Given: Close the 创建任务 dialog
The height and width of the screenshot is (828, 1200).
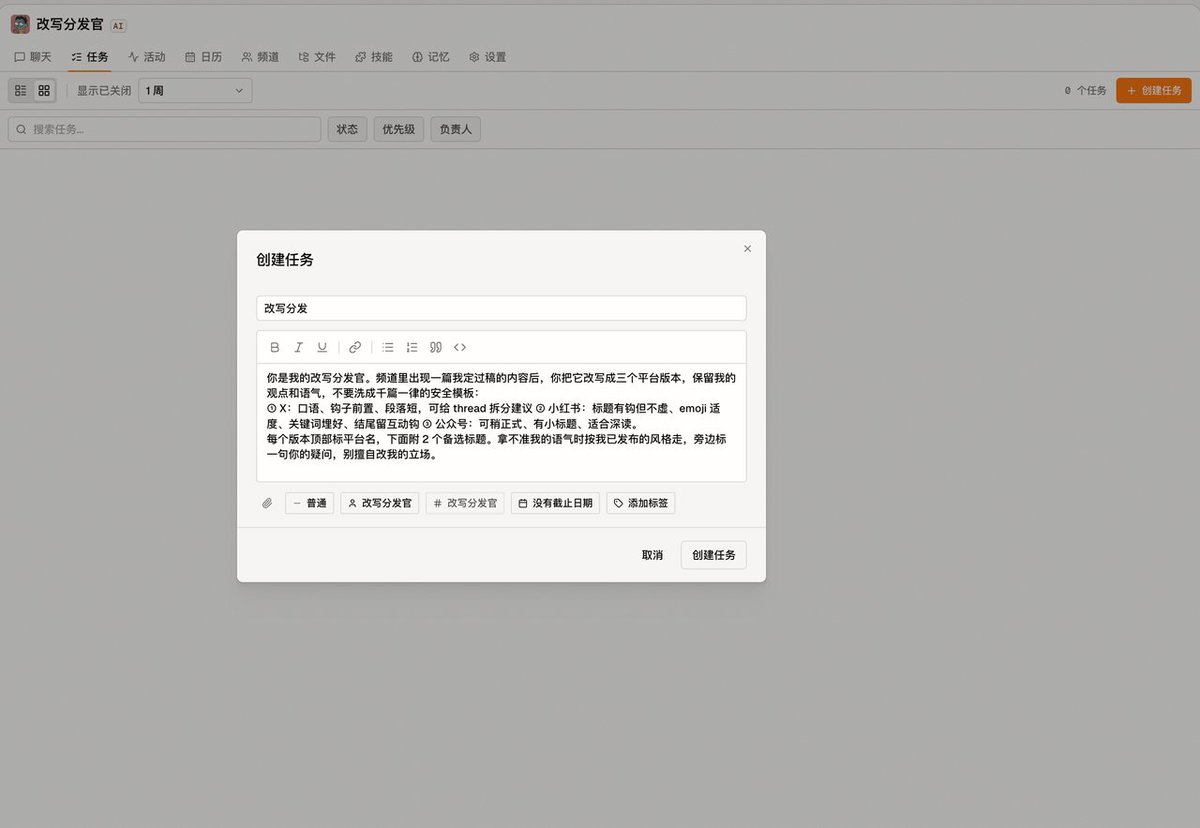Looking at the screenshot, I should [747, 249].
